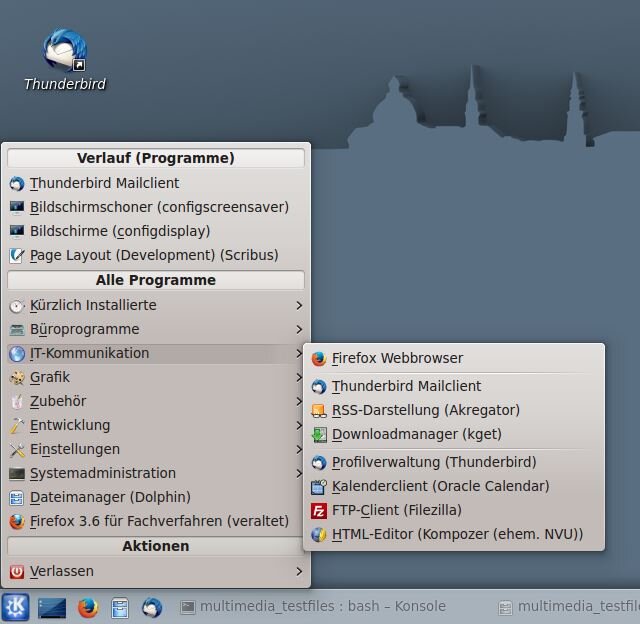Launch Dateimanager (Dolphin)
The height and width of the screenshot is (624, 640).
click(156, 497)
